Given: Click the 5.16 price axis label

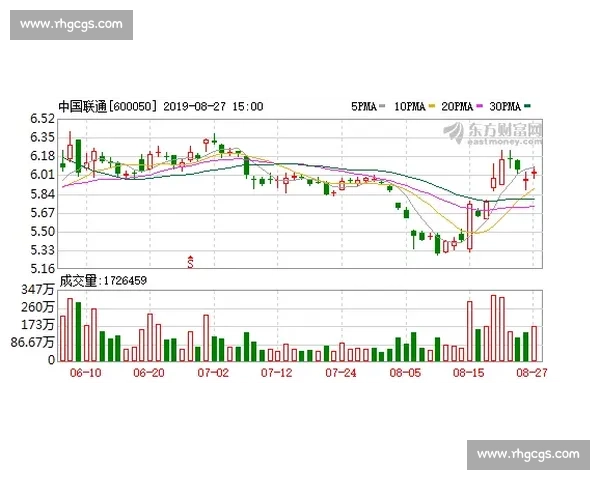Looking at the screenshot, I should coord(42,269).
